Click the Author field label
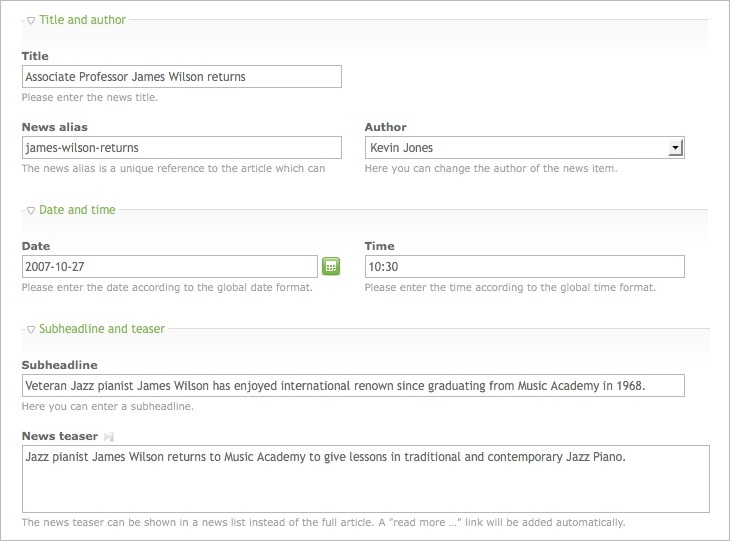Viewport: 730px width, 541px height. click(385, 127)
